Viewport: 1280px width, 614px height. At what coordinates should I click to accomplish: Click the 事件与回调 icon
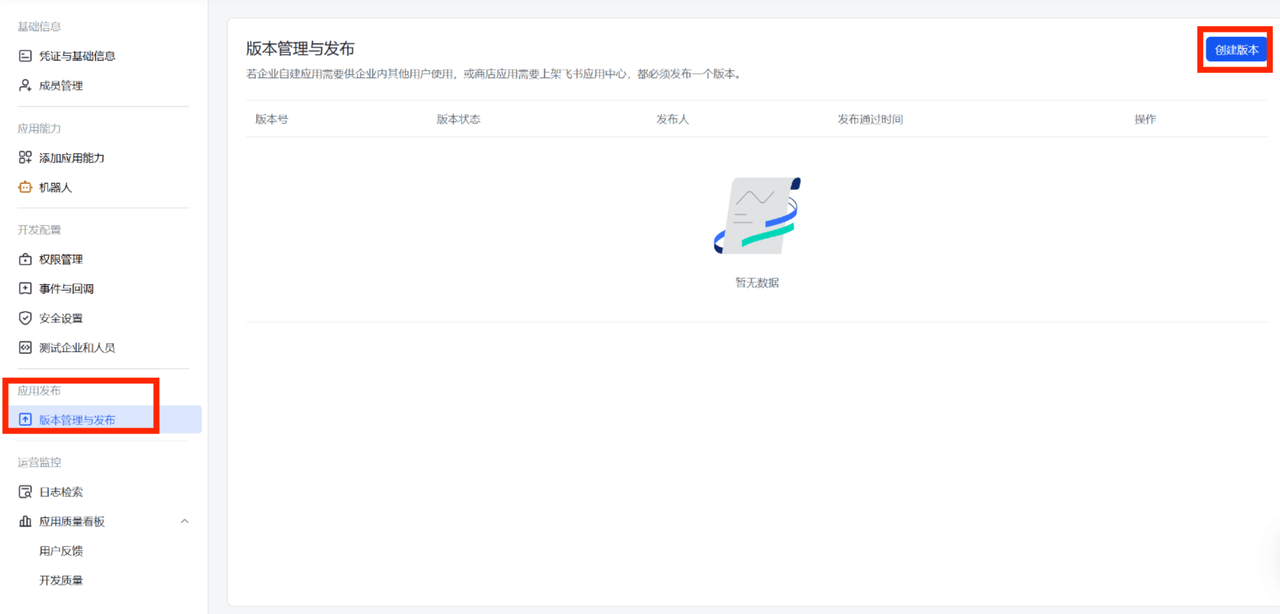pos(26,289)
